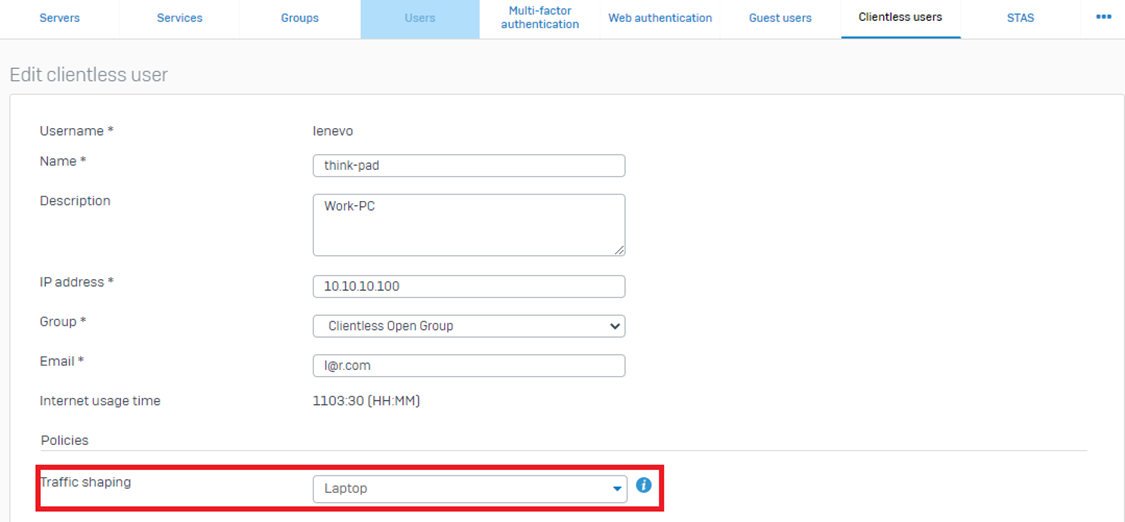The width and height of the screenshot is (1125, 522).
Task: Select the Users tab
Action: tap(420, 18)
